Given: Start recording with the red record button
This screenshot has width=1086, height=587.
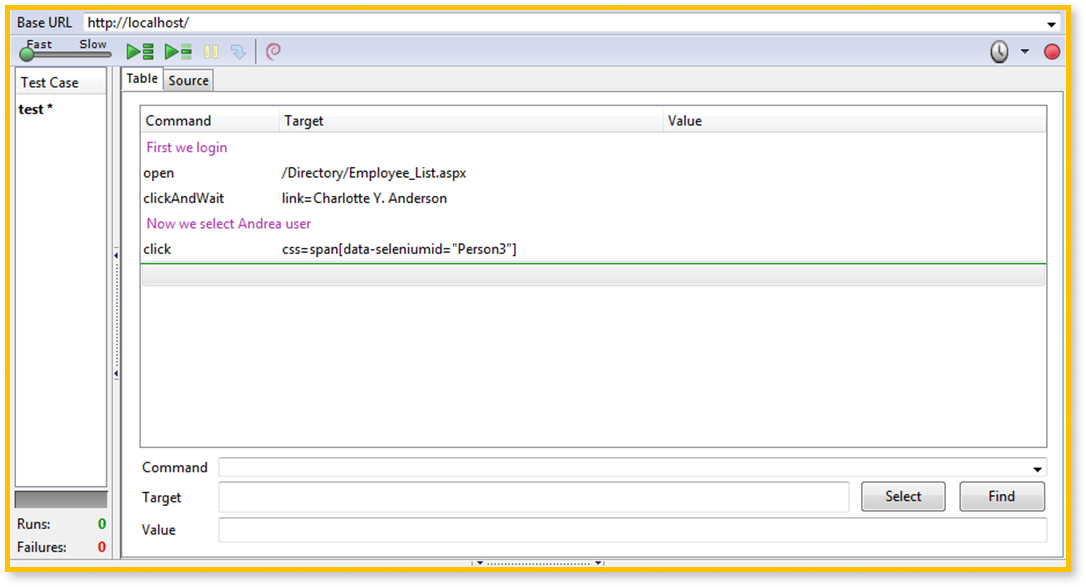Looking at the screenshot, I should (1050, 51).
